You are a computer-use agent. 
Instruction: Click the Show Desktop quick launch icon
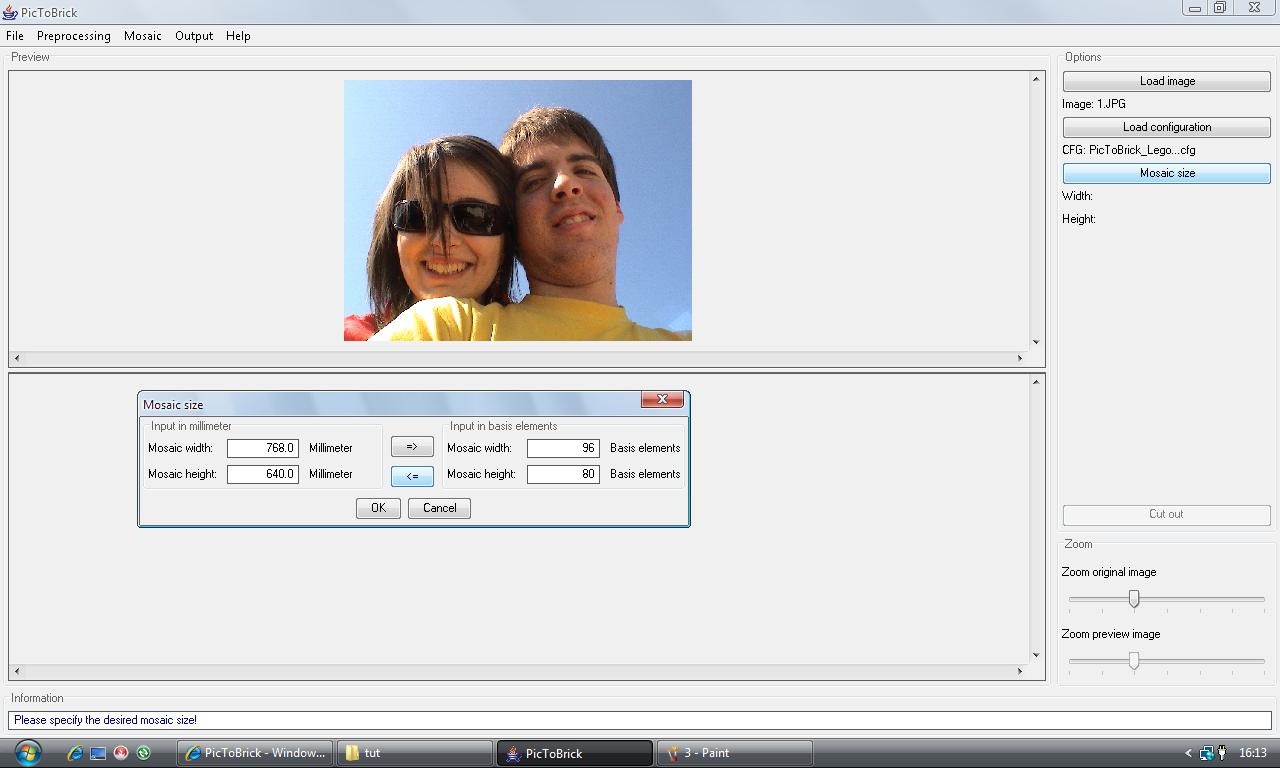[x=98, y=753]
